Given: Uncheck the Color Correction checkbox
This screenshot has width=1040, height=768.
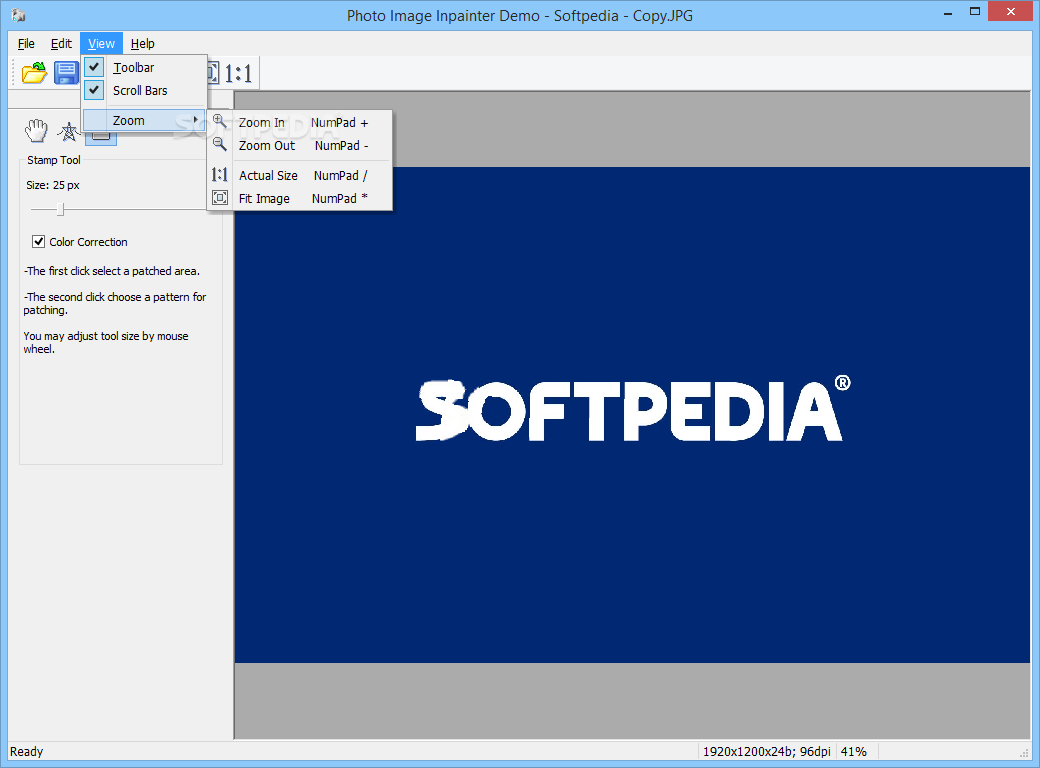Looking at the screenshot, I should point(38,242).
